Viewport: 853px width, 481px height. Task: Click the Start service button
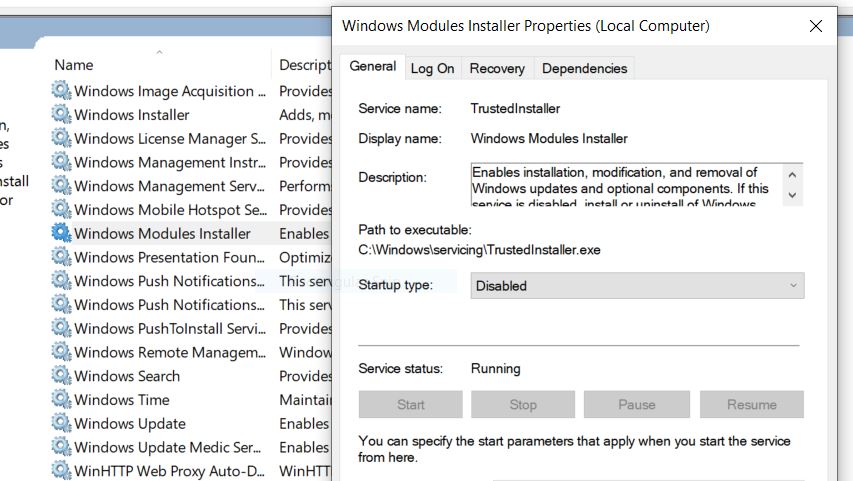[411, 405]
